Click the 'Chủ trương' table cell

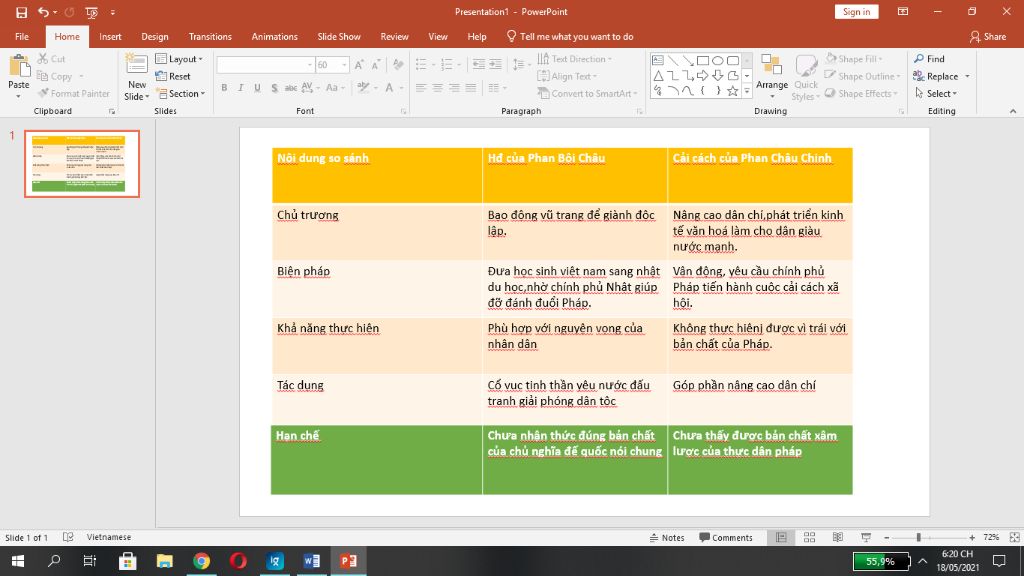point(377,231)
